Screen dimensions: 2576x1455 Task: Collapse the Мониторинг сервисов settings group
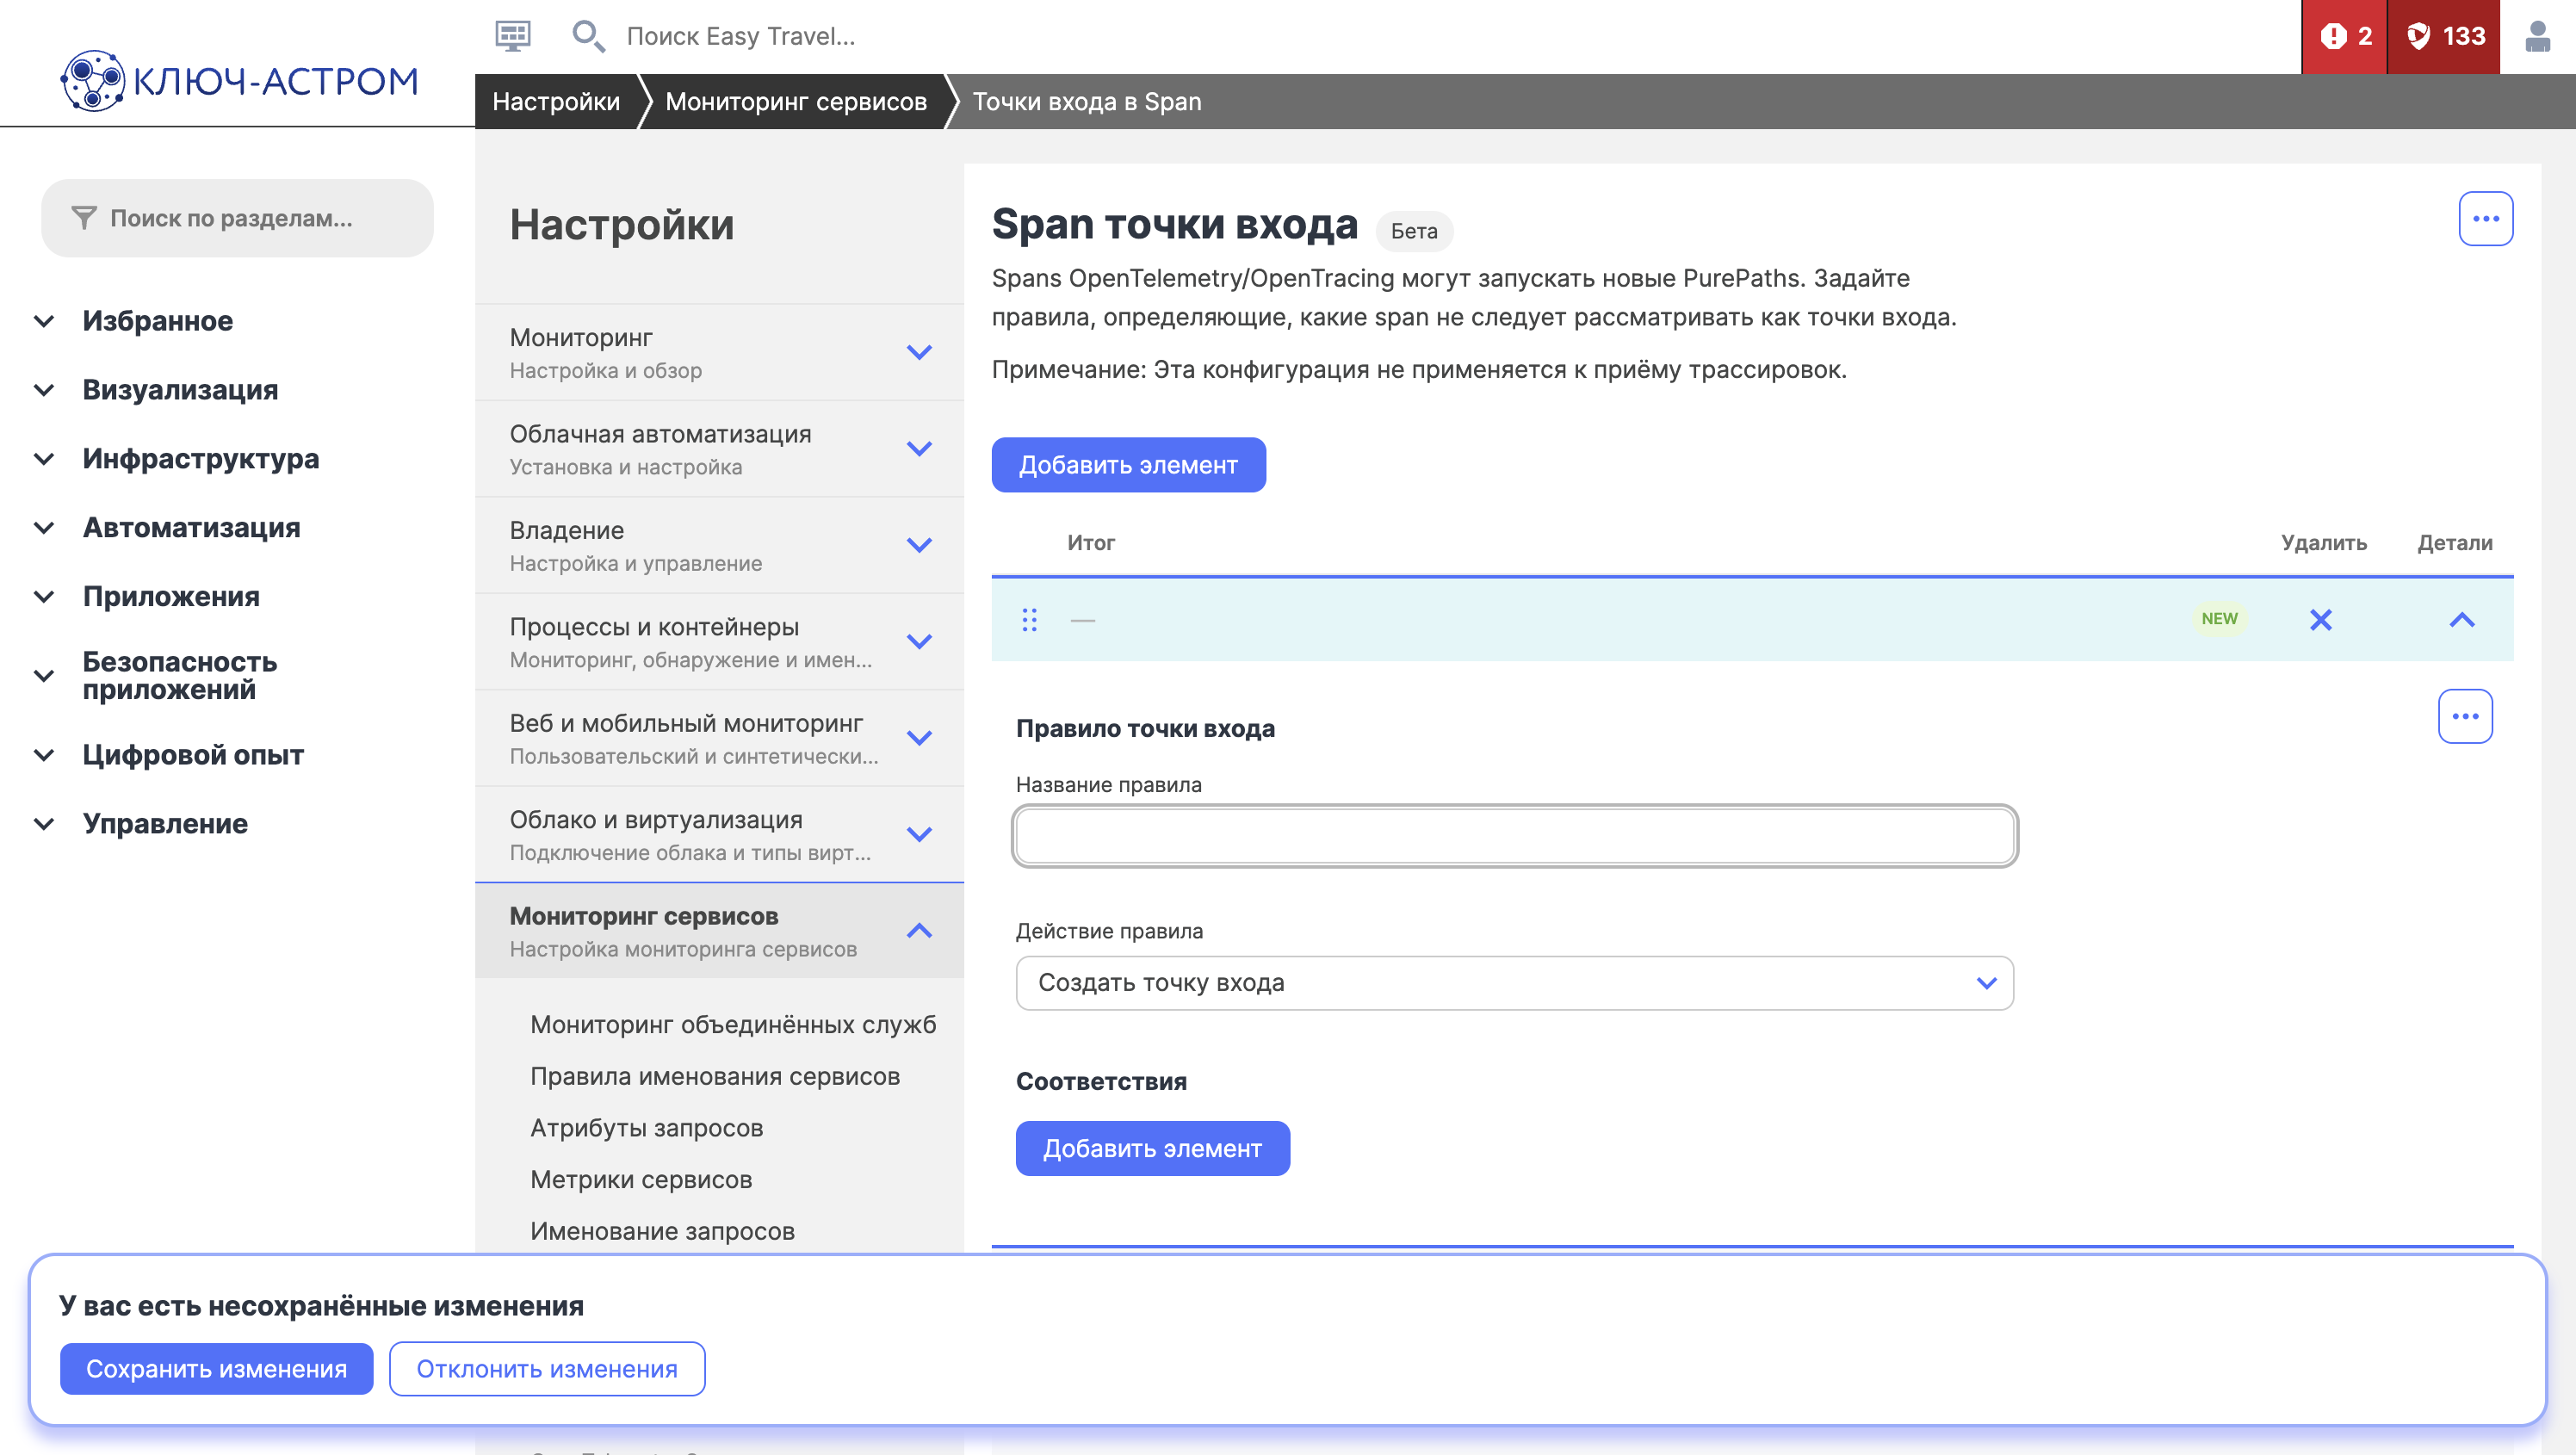coord(919,931)
